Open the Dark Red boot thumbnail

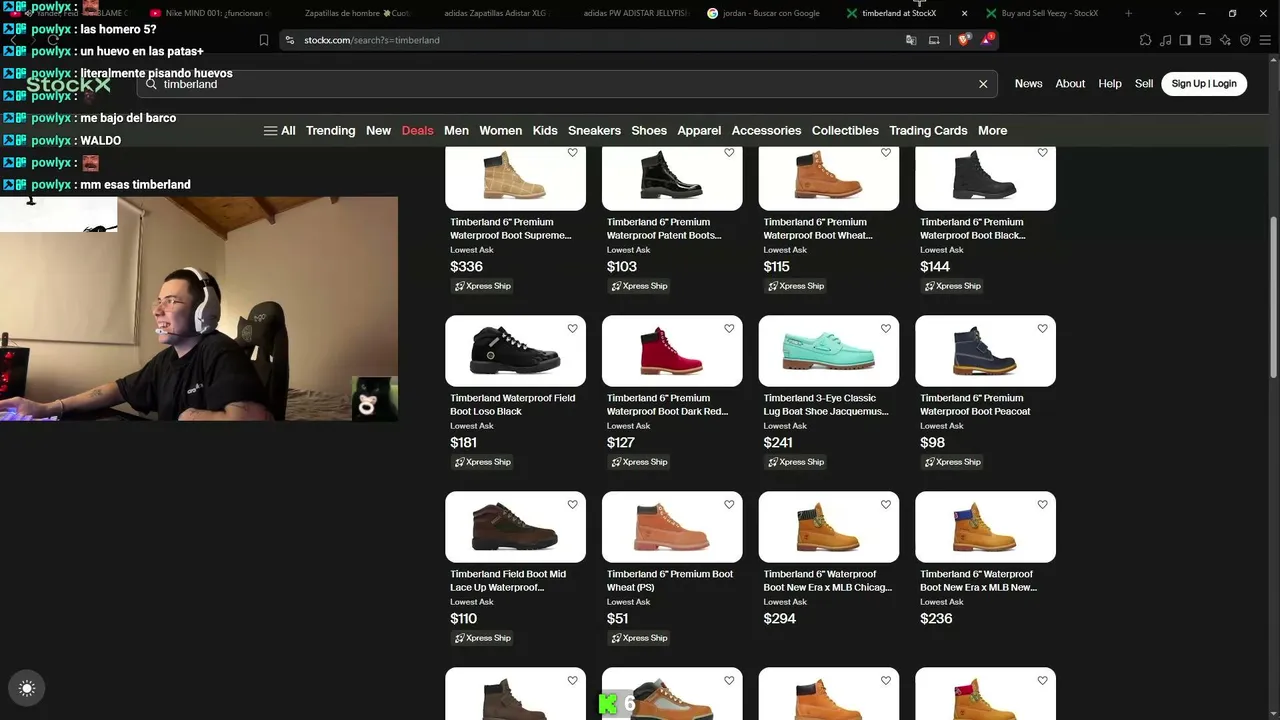(x=672, y=351)
